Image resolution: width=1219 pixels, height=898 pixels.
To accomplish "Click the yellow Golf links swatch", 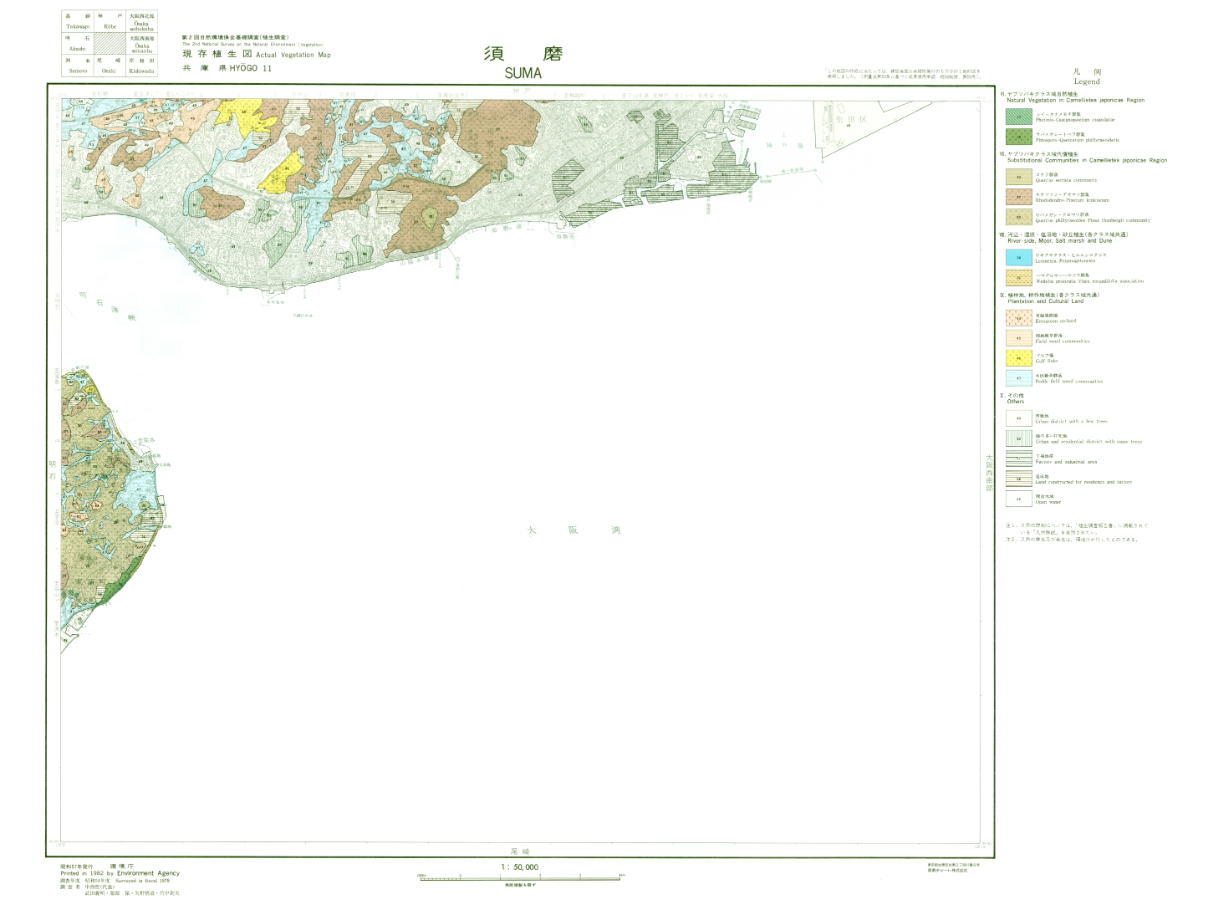I will point(1018,358).
